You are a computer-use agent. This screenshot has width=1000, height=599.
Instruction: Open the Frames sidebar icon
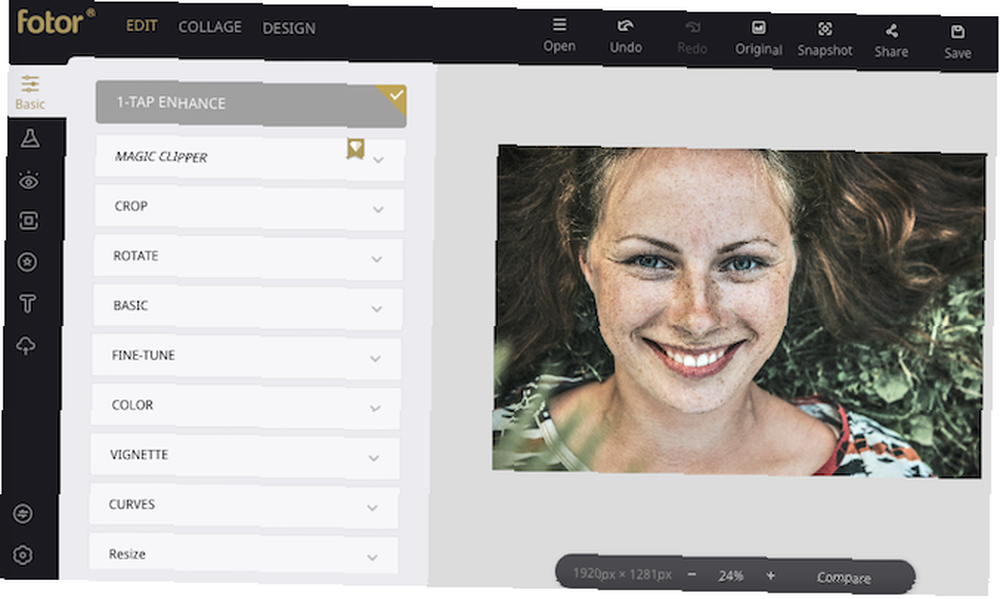(27, 221)
